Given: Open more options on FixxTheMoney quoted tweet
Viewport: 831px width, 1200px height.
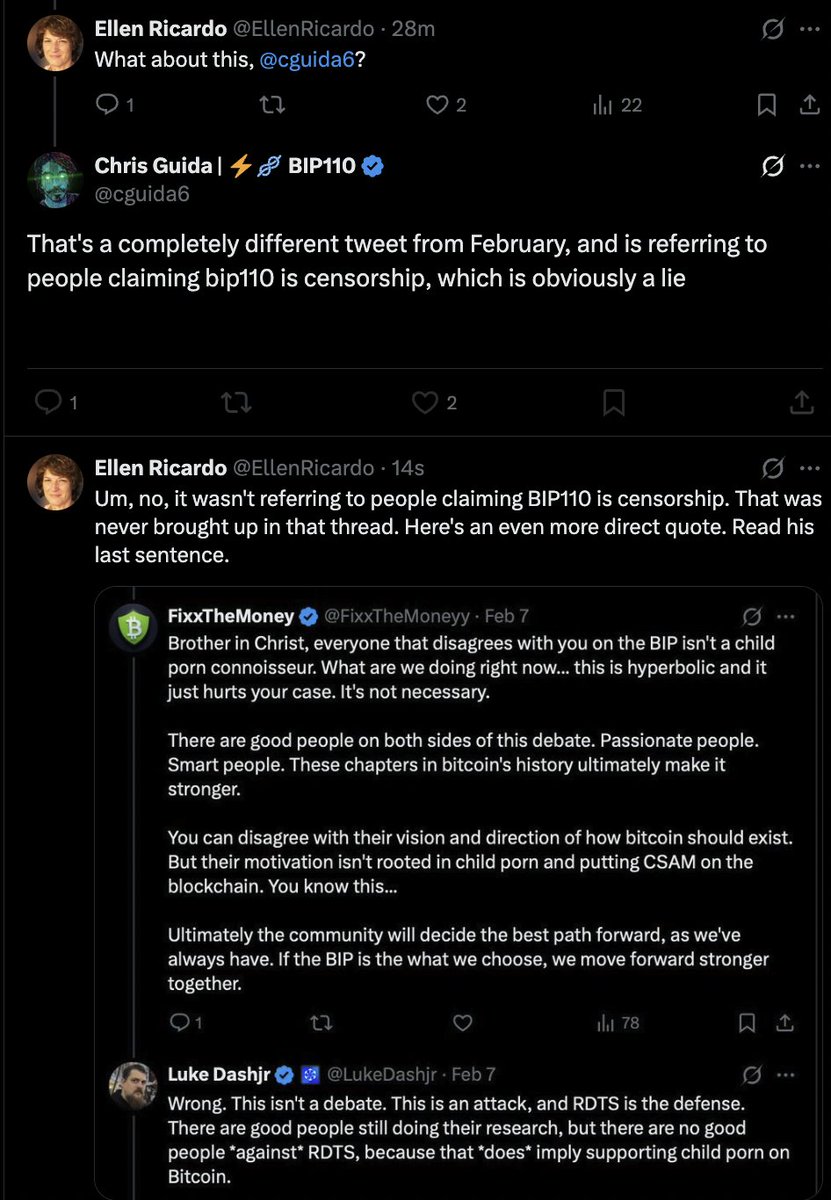Looking at the screenshot, I should [786, 616].
